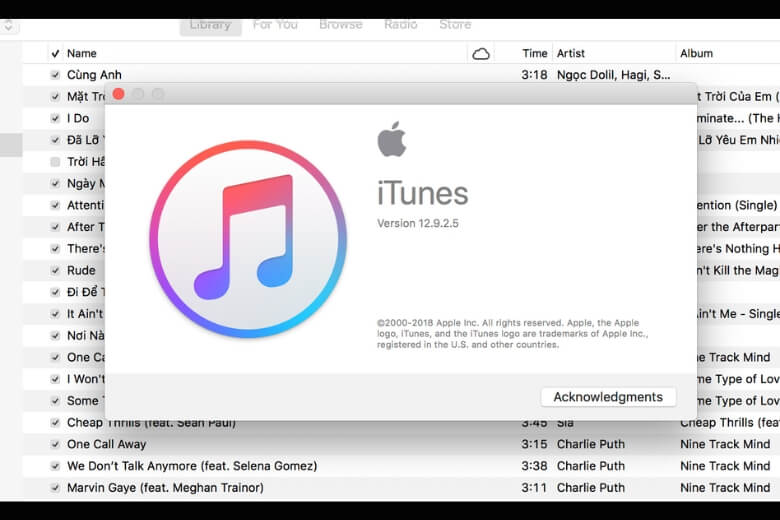The height and width of the screenshot is (520, 780).
Task: Click Charlie Puth artist for Marvin Gaye row
Action: (590, 488)
